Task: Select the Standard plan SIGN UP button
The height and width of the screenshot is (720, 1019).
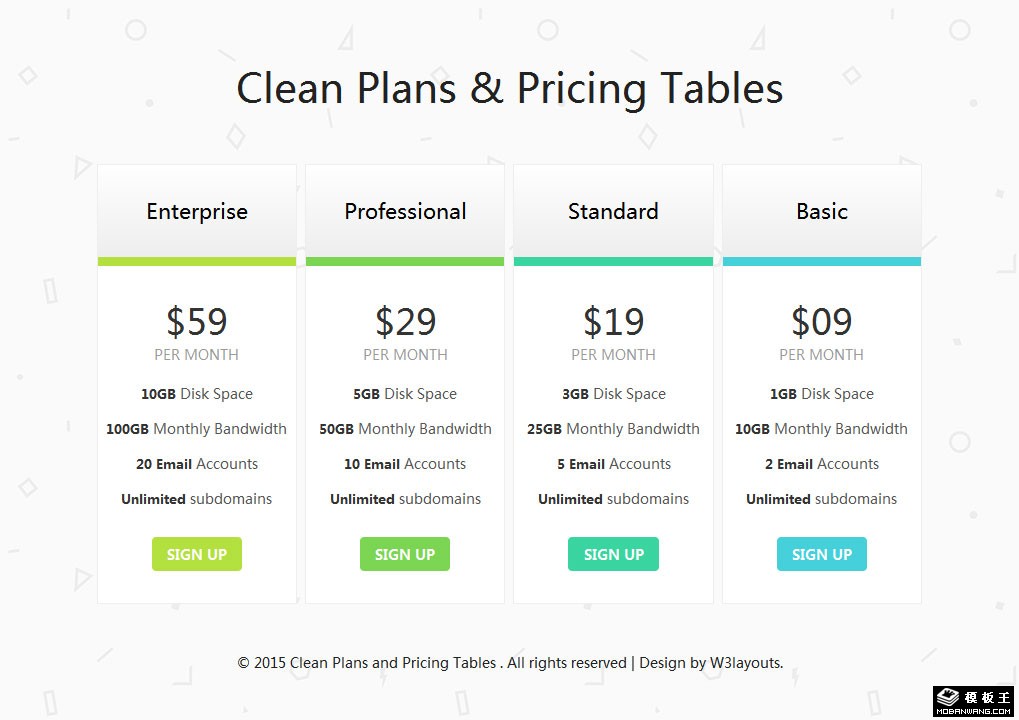Action: pyautogui.click(x=613, y=554)
